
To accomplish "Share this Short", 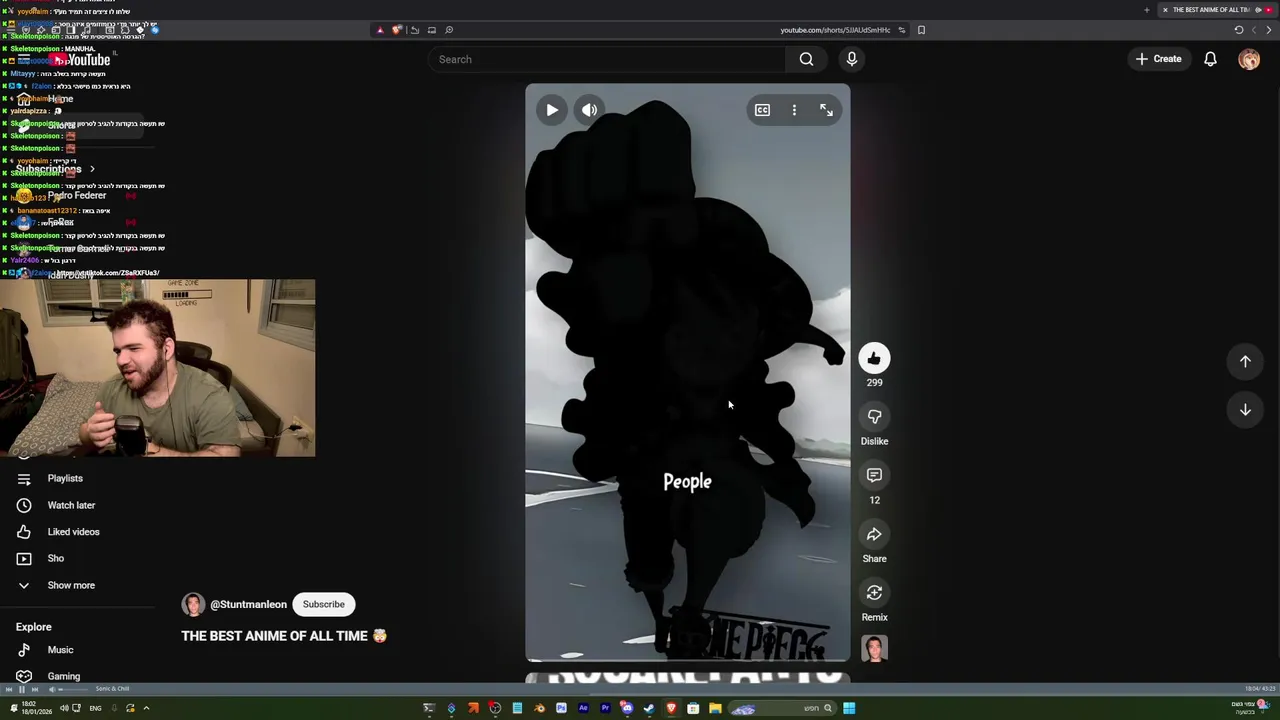I will 874,534.
